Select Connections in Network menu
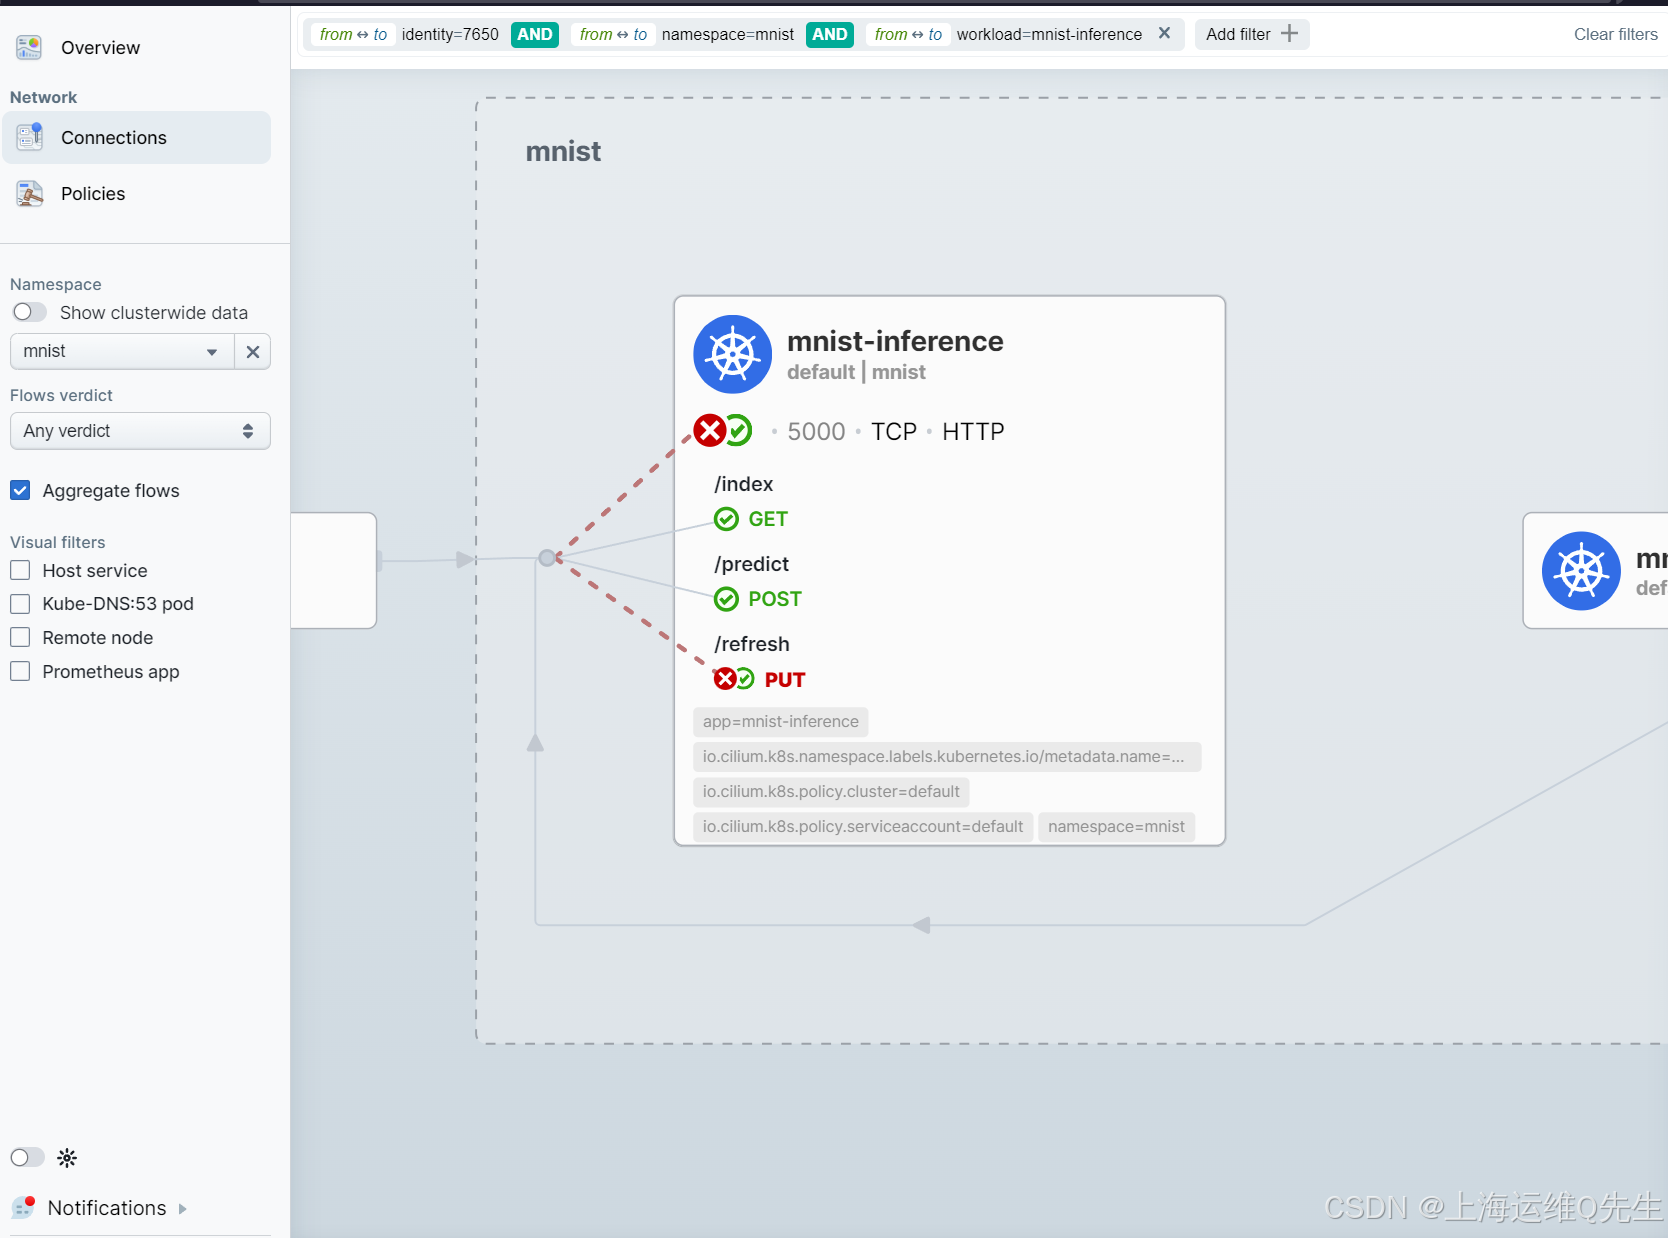This screenshot has width=1668, height=1238. coord(137,137)
